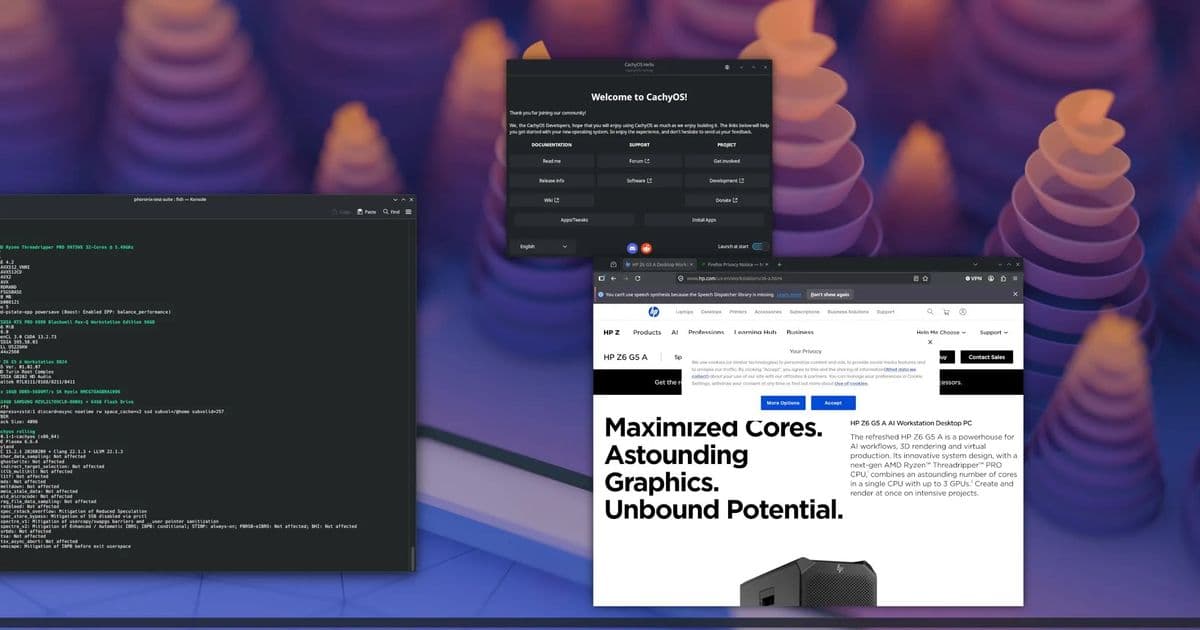Open search icon on HP site
The height and width of the screenshot is (630, 1200).
tap(931, 312)
